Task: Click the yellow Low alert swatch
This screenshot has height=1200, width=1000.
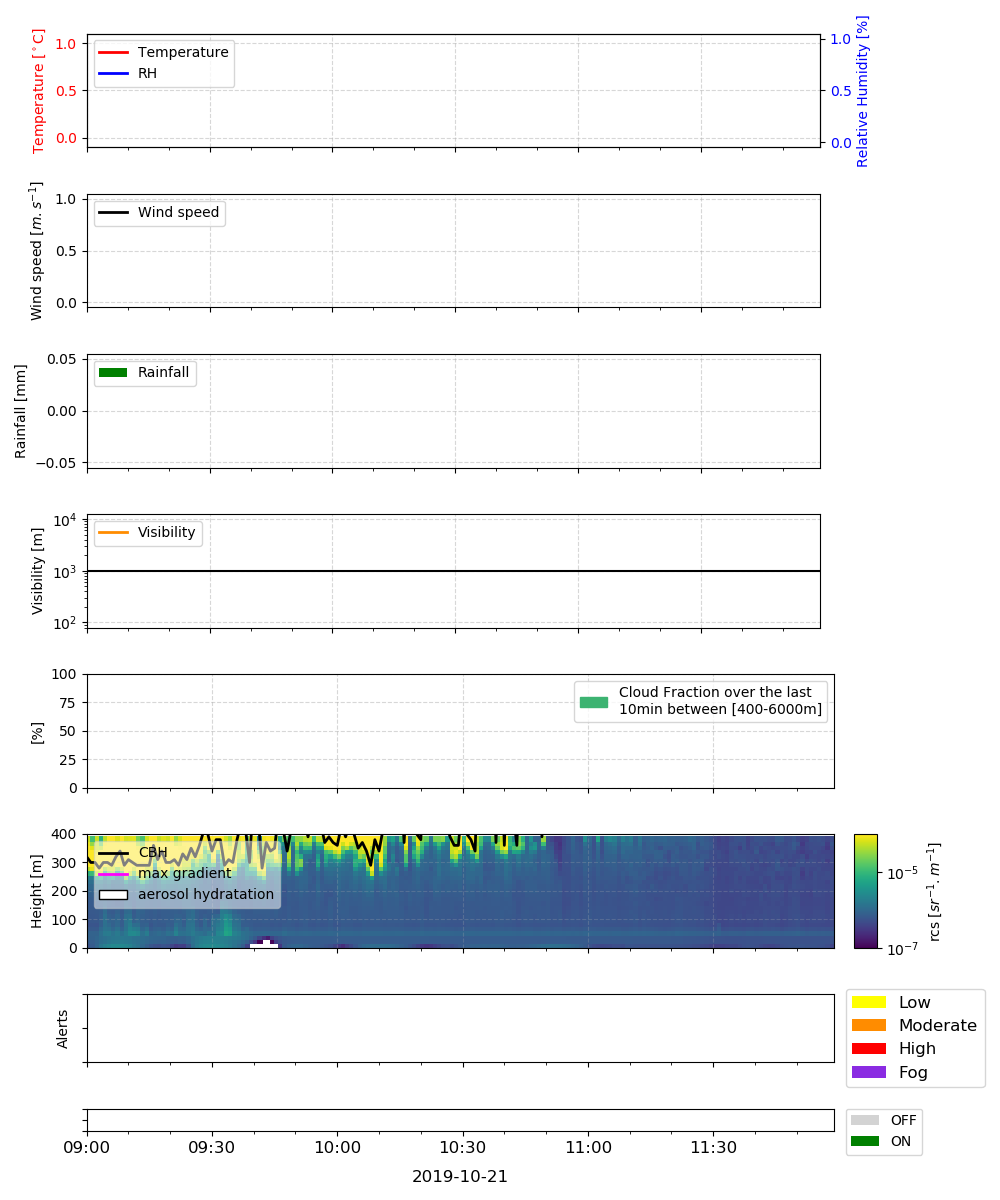Action: [x=869, y=1002]
